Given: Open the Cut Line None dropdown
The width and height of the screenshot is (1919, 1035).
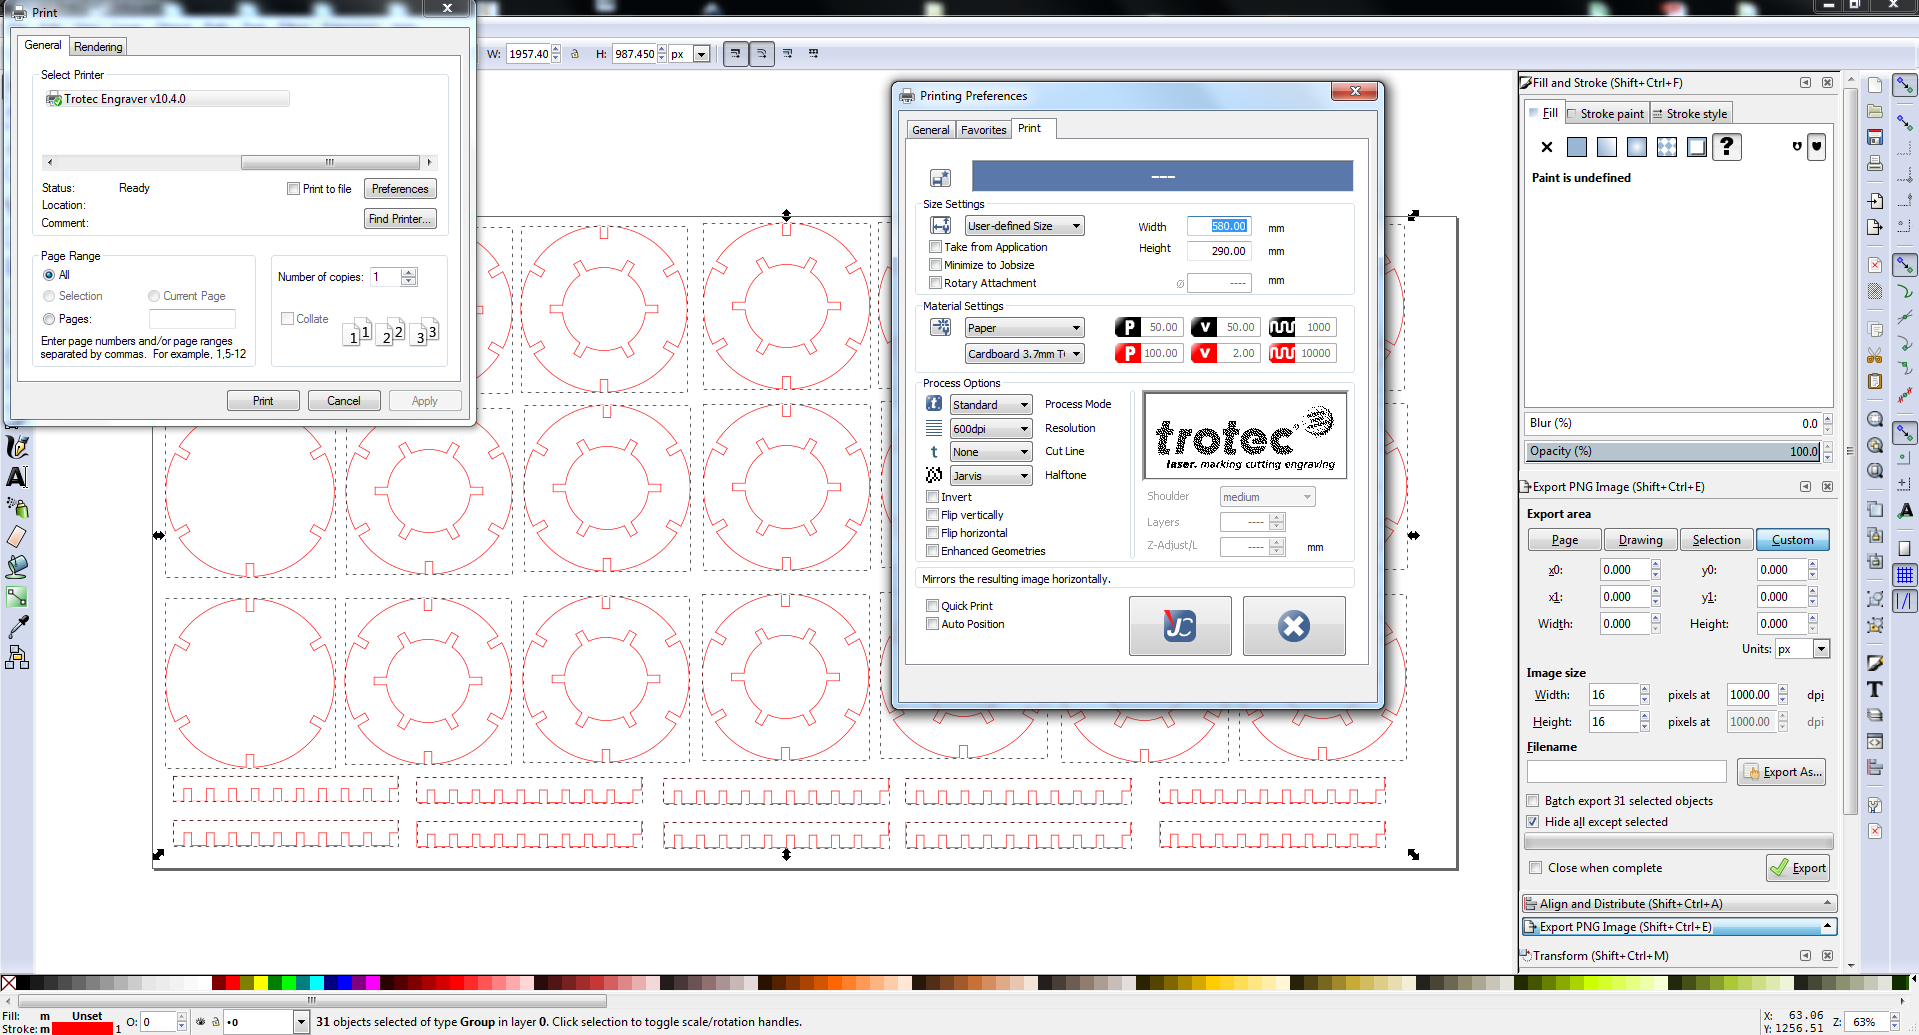Looking at the screenshot, I should click(x=991, y=452).
